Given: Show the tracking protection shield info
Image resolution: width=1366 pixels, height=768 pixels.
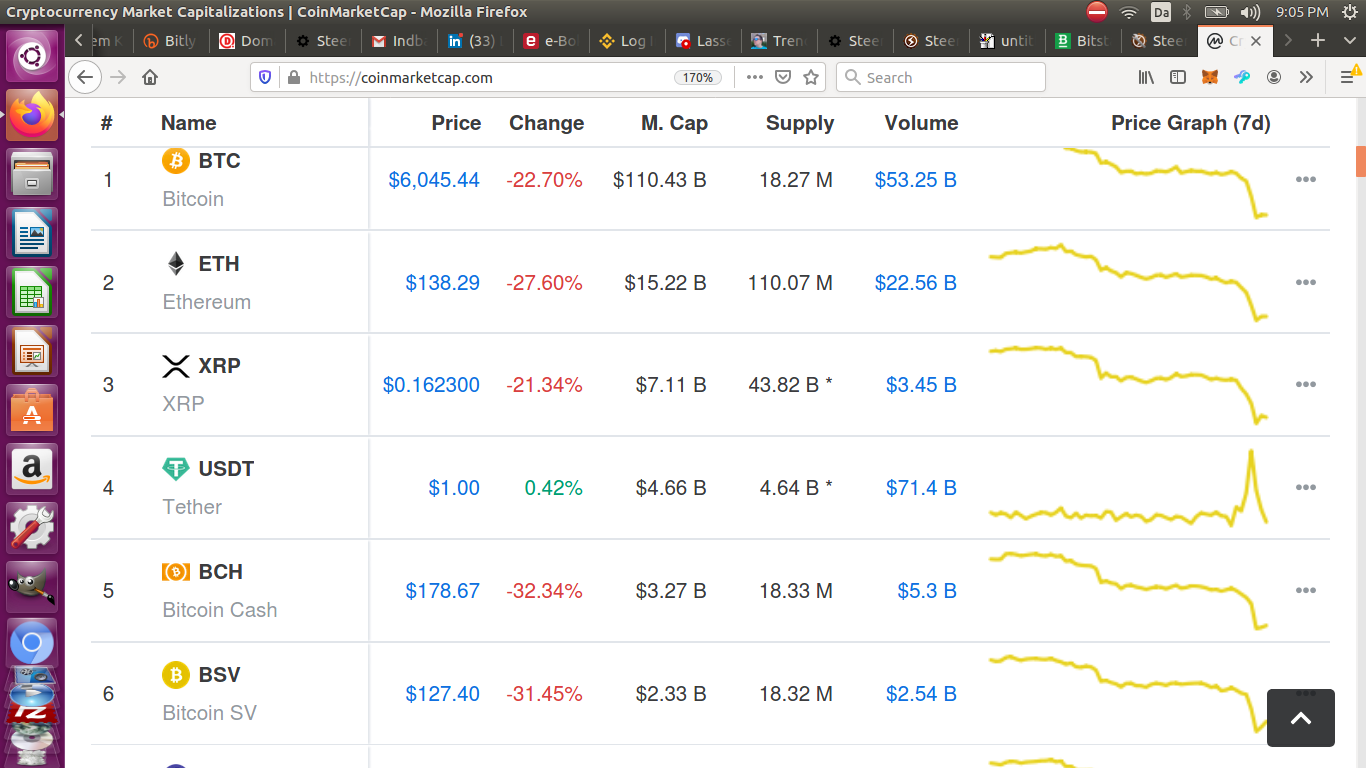Looking at the screenshot, I should click(x=265, y=77).
